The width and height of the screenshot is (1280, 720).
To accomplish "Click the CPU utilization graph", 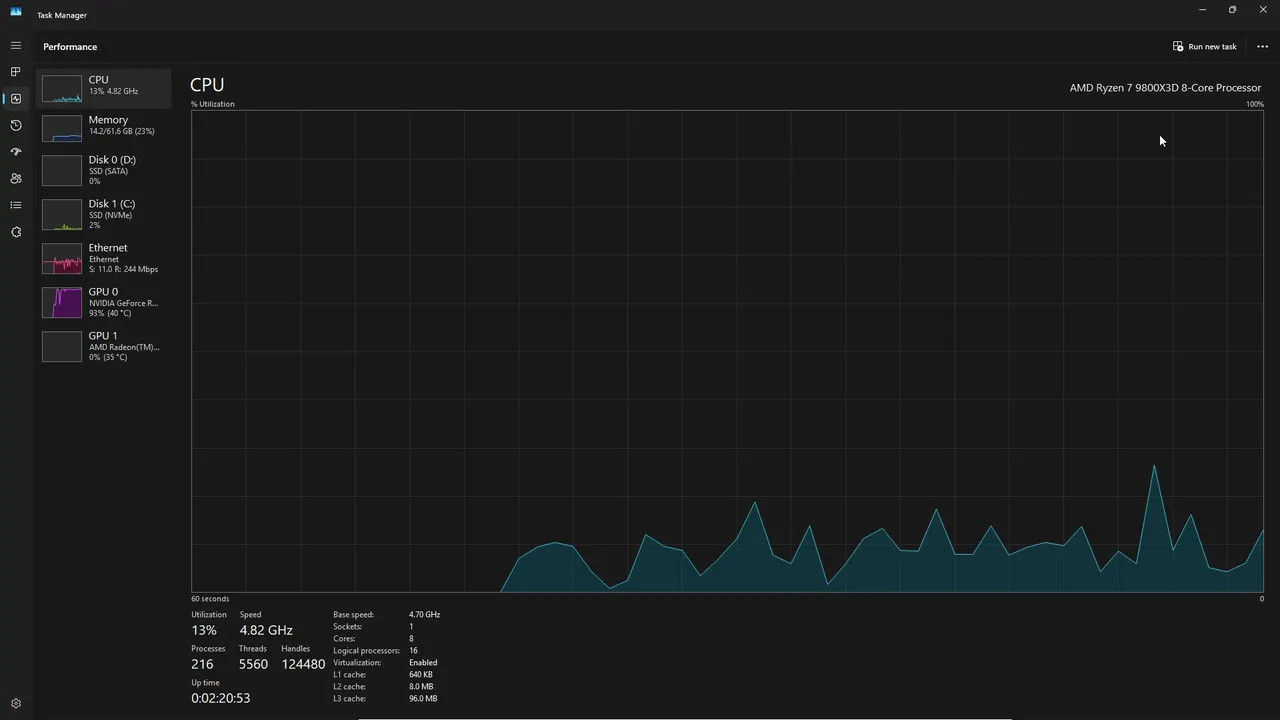I will 727,351.
